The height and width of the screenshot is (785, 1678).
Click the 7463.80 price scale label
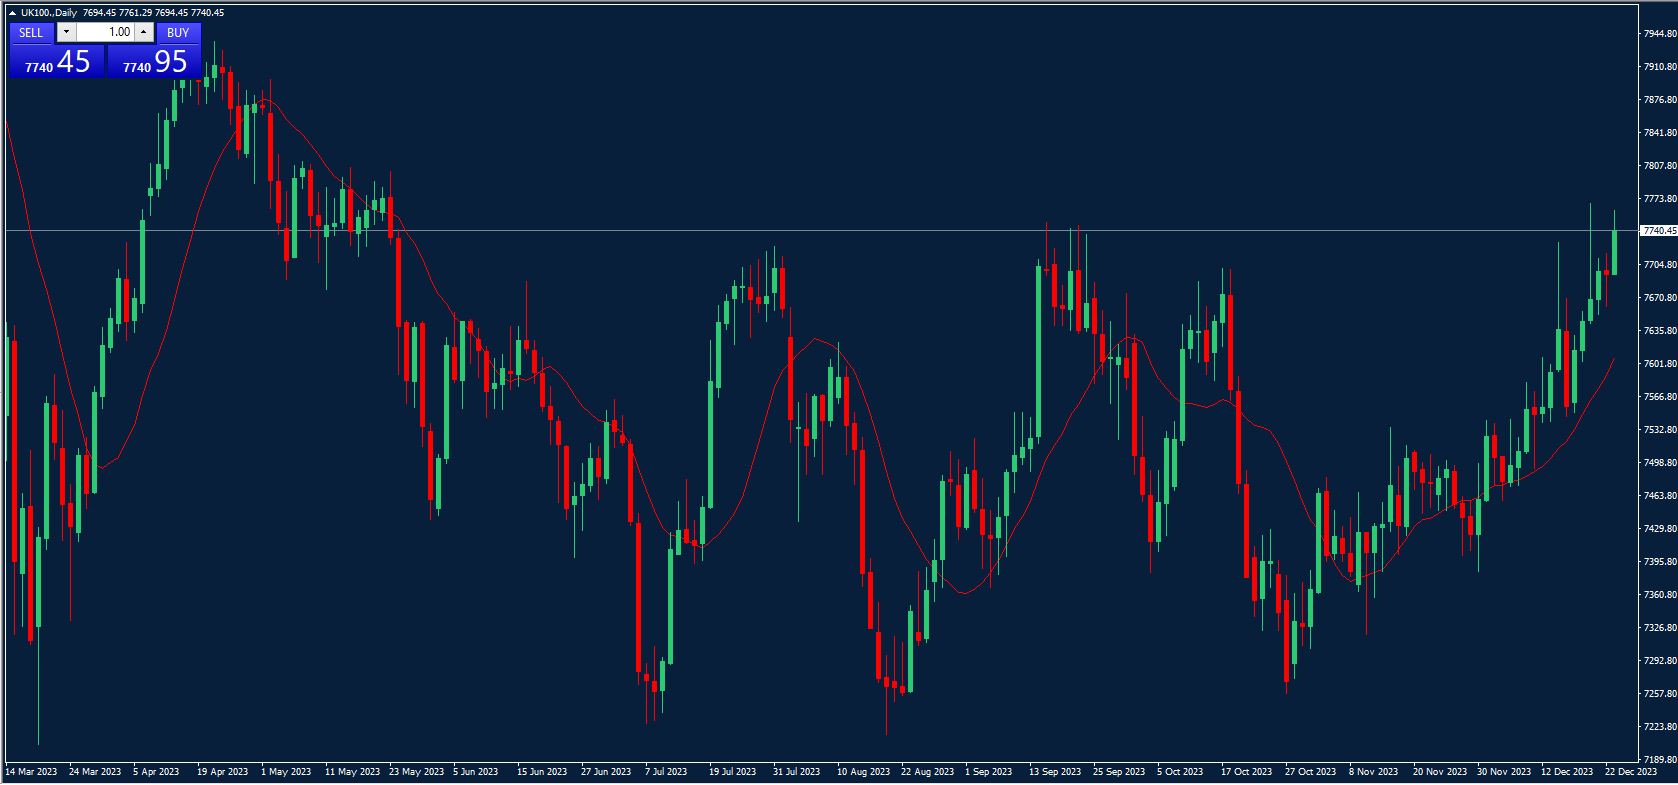coord(1660,496)
